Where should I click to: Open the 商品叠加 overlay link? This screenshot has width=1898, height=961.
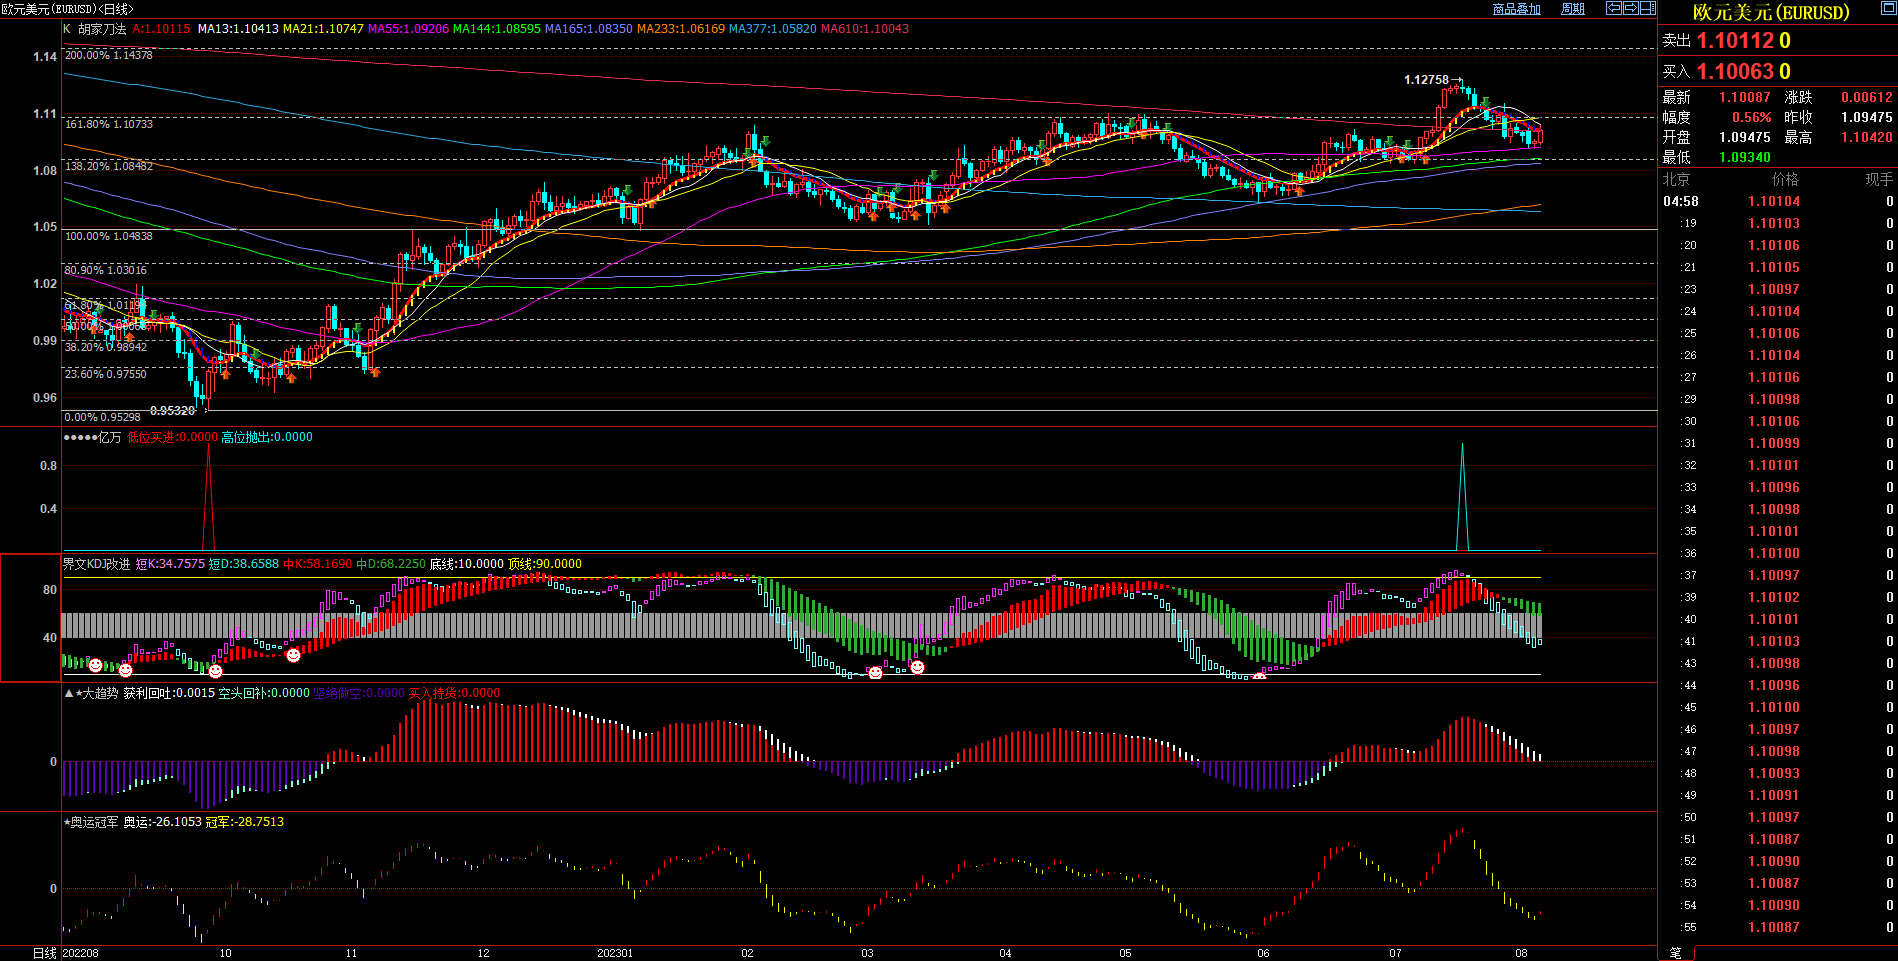click(1516, 9)
